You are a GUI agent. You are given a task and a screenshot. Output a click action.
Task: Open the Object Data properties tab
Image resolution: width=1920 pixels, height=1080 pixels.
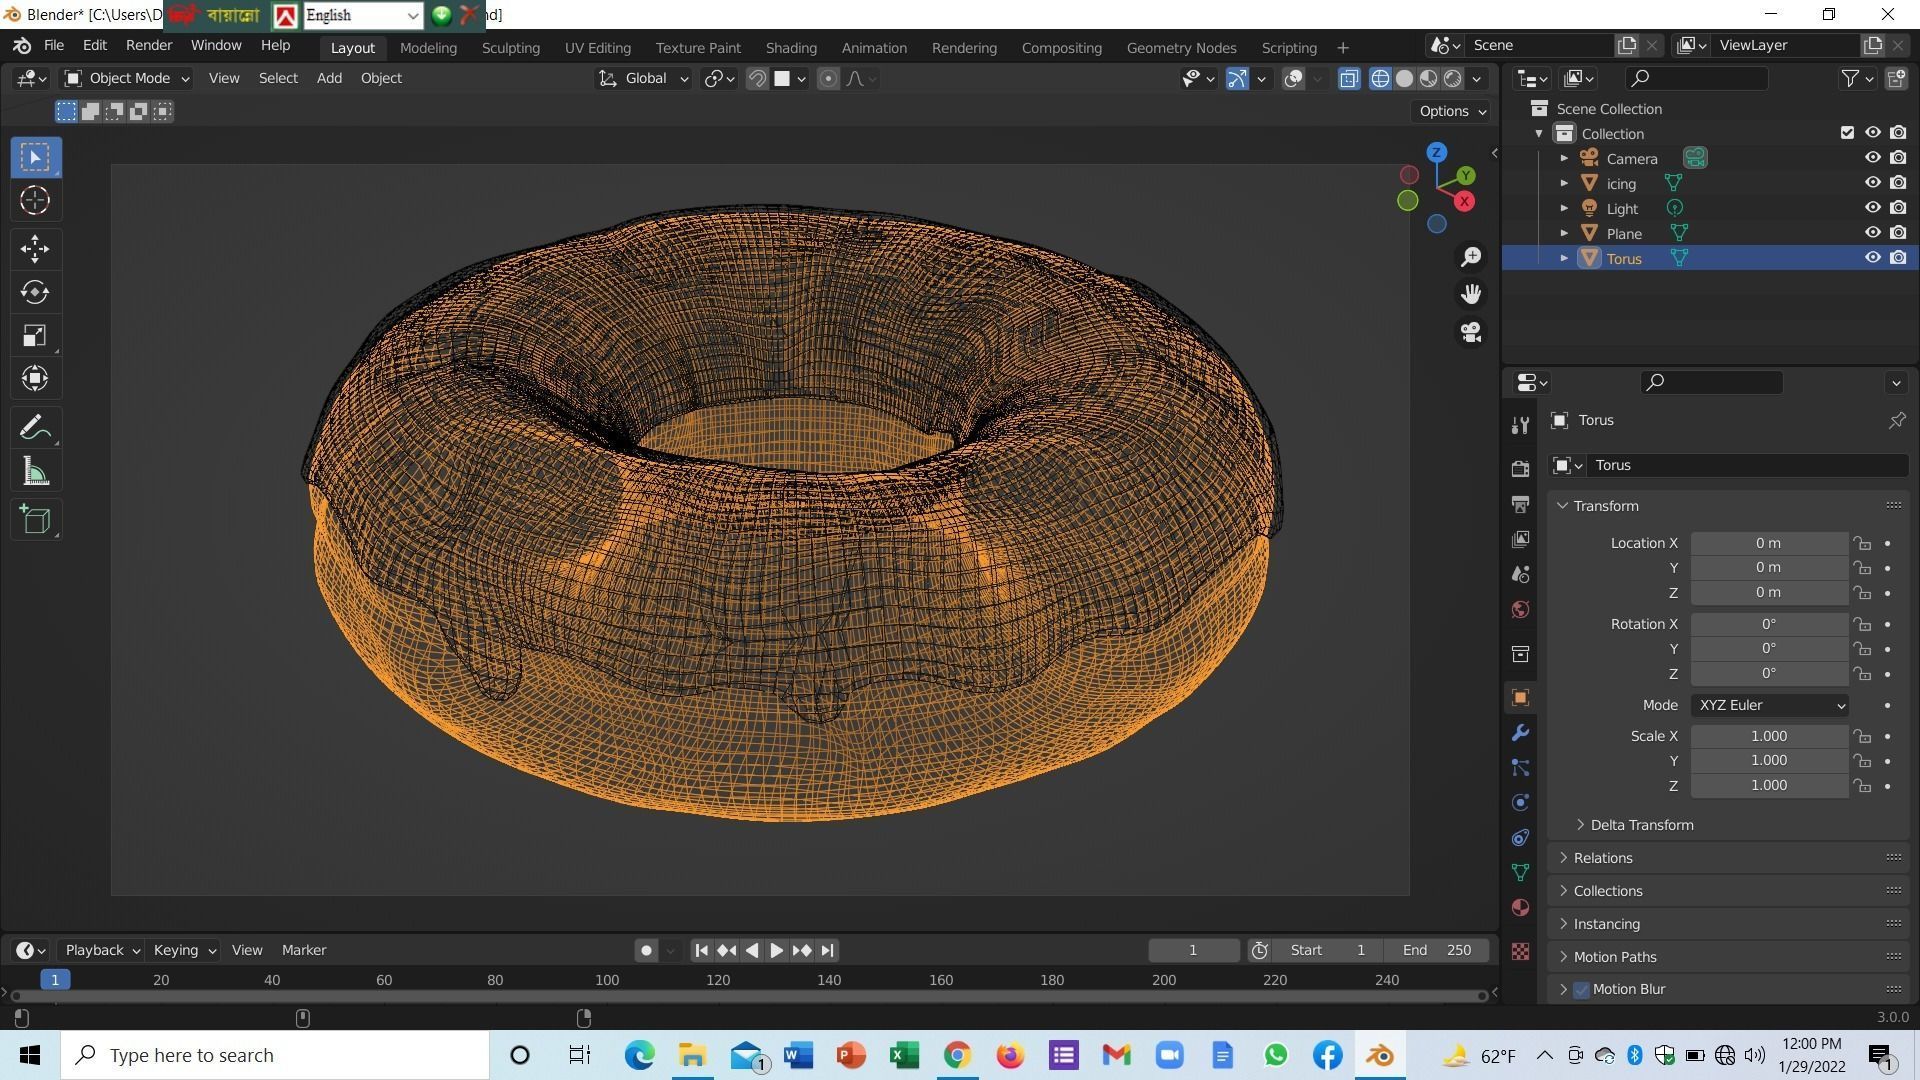pos(1520,872)
